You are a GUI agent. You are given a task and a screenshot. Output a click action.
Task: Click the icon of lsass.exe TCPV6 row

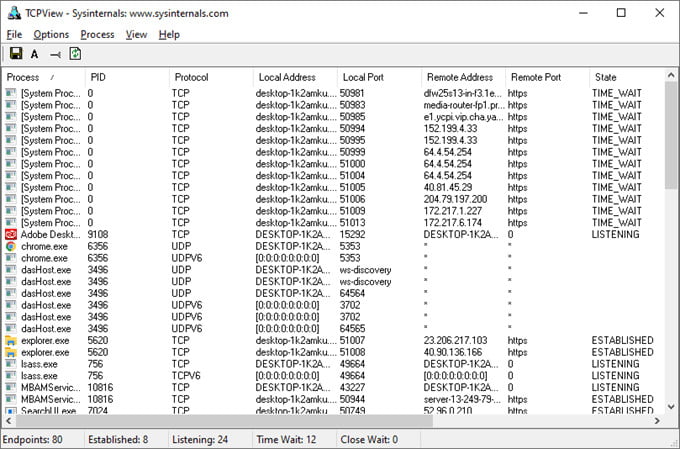click(11, 376)
